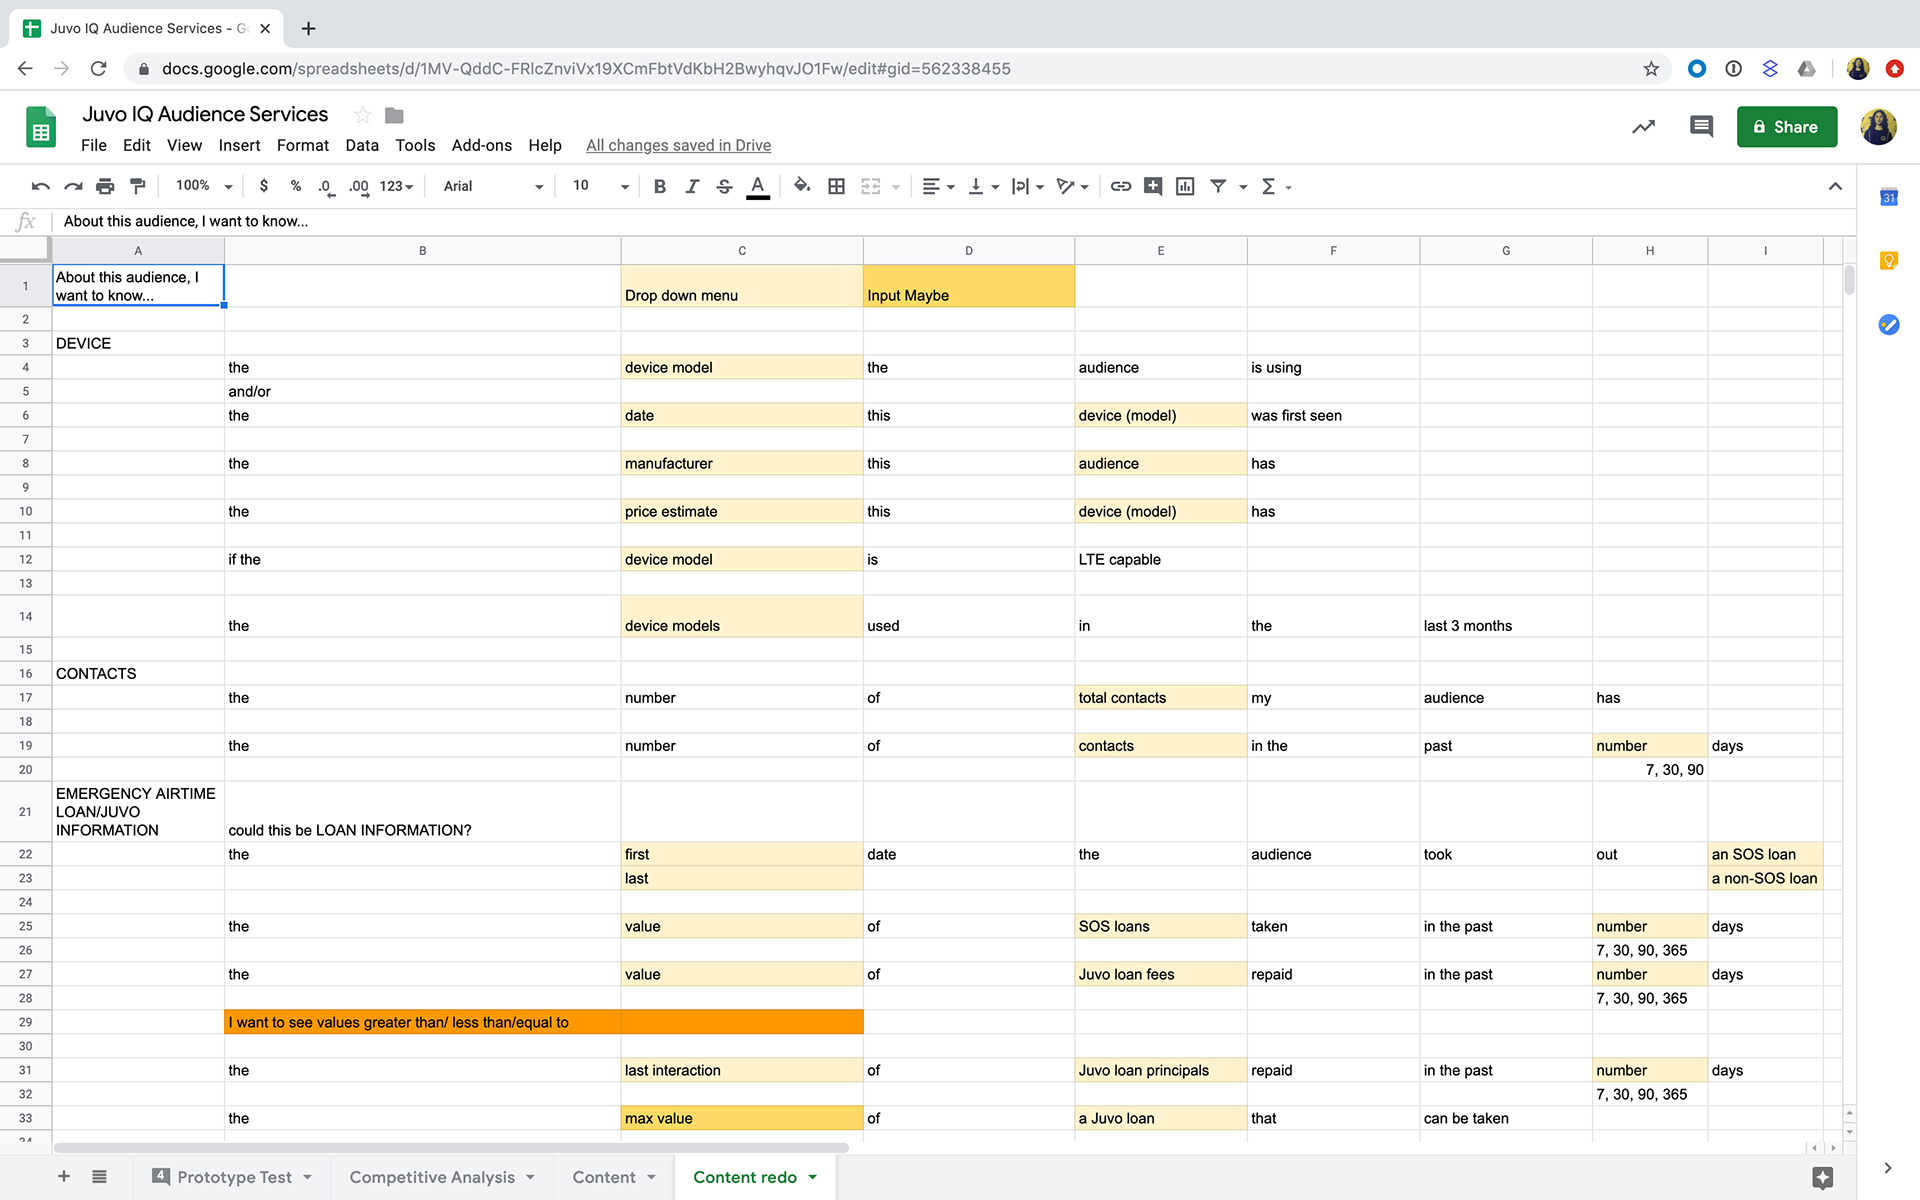Viewport: 1920px width, 1200px height.
Task: Open comment history icon
Action: tap(1701, 126)
